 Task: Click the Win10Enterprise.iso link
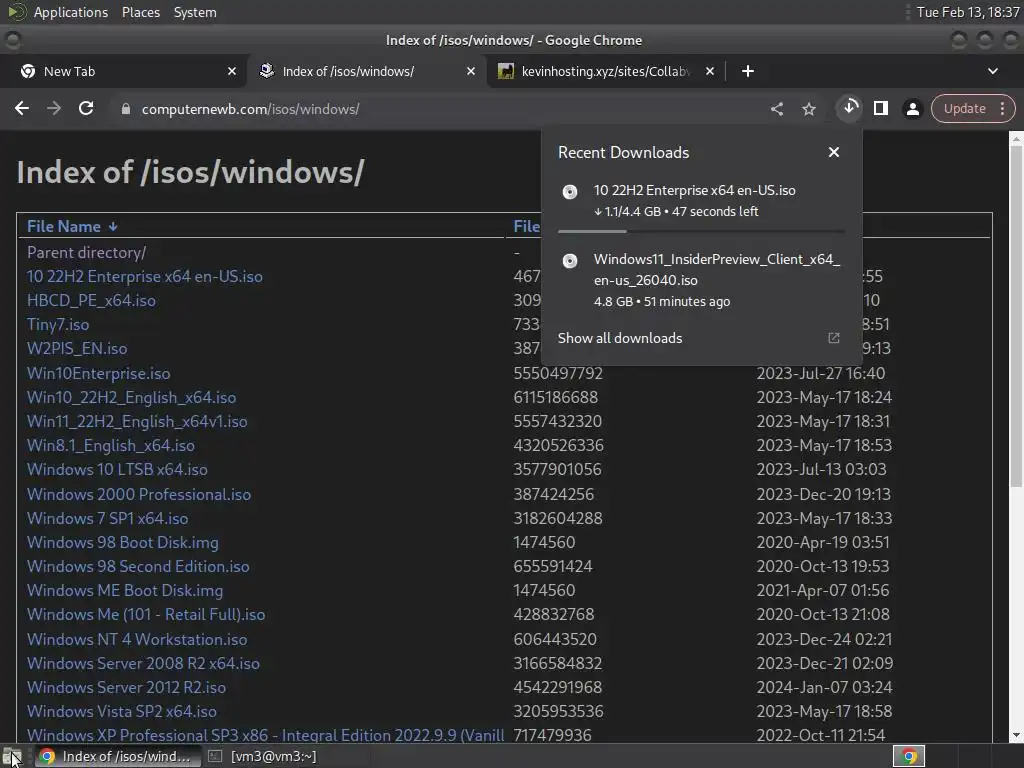(98, 373)
